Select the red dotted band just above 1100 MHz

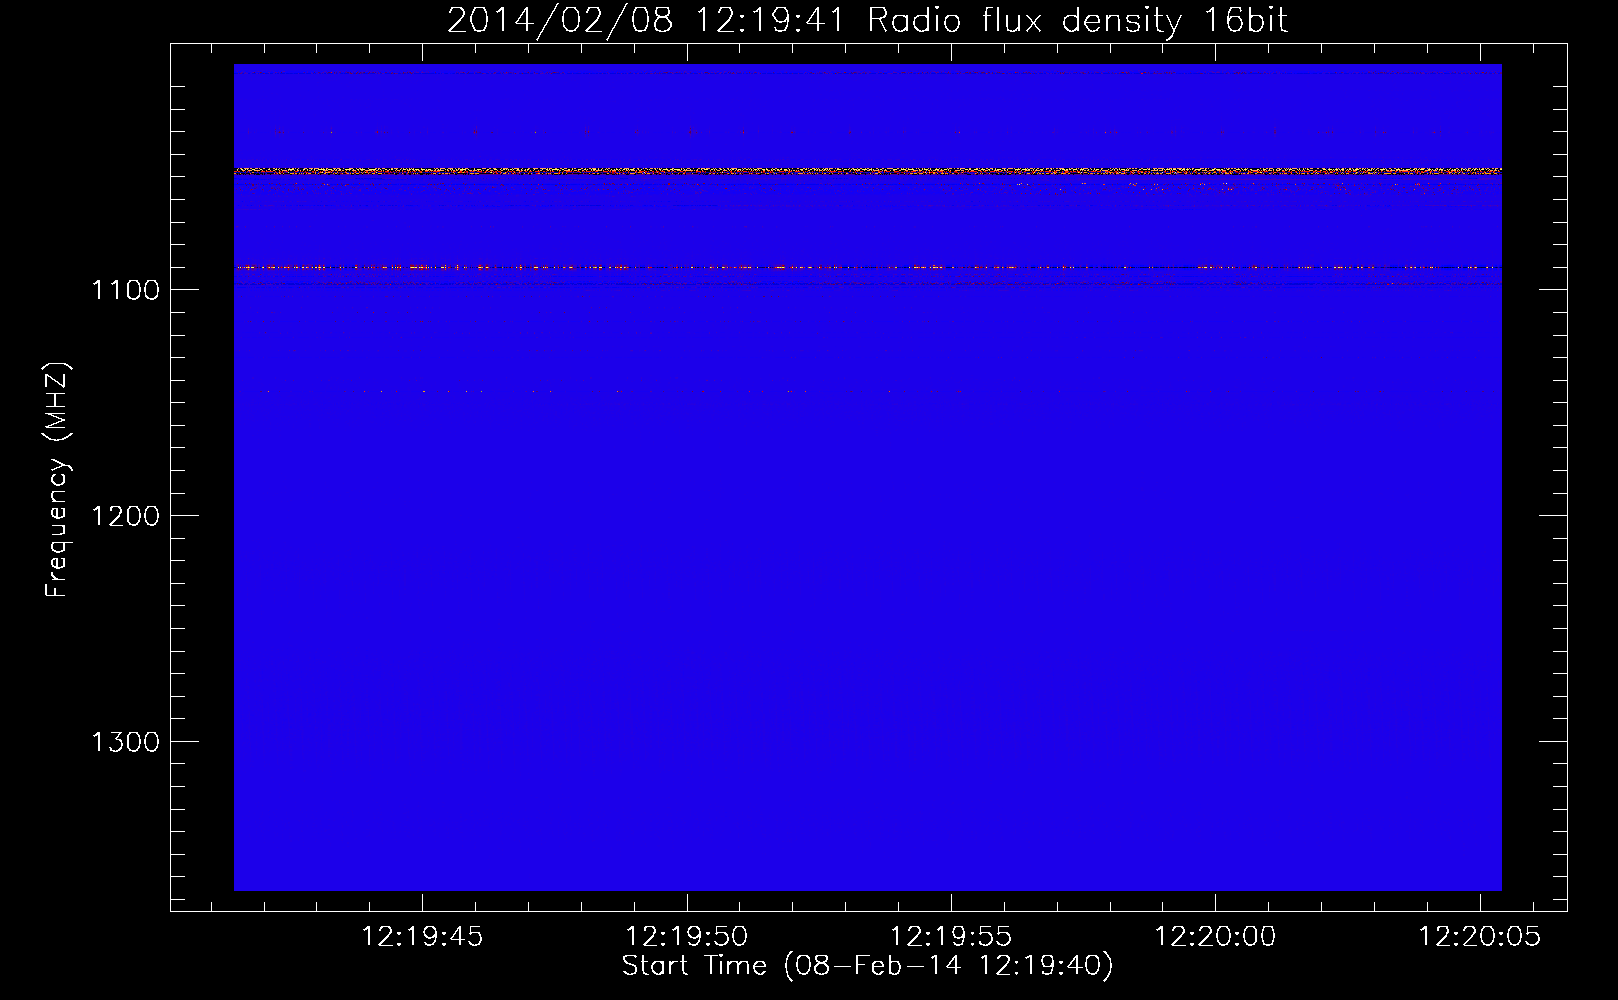(867, 267)
